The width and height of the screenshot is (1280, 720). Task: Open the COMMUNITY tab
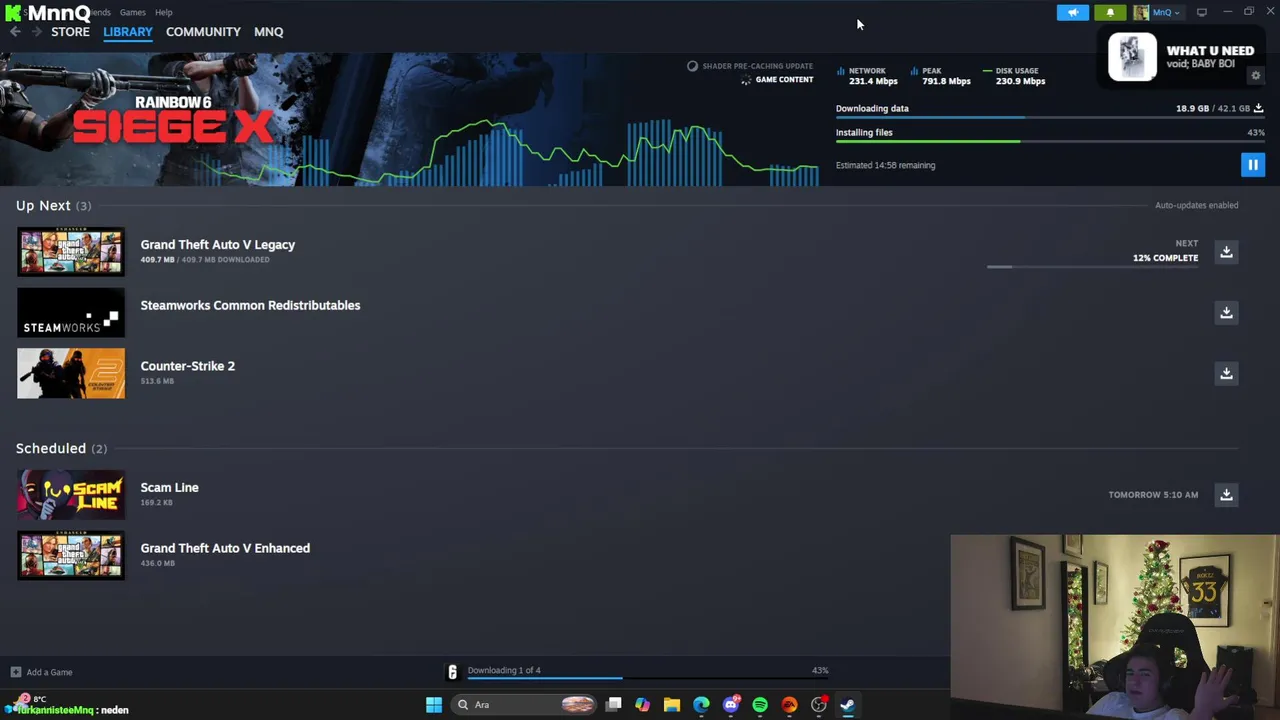203,32
